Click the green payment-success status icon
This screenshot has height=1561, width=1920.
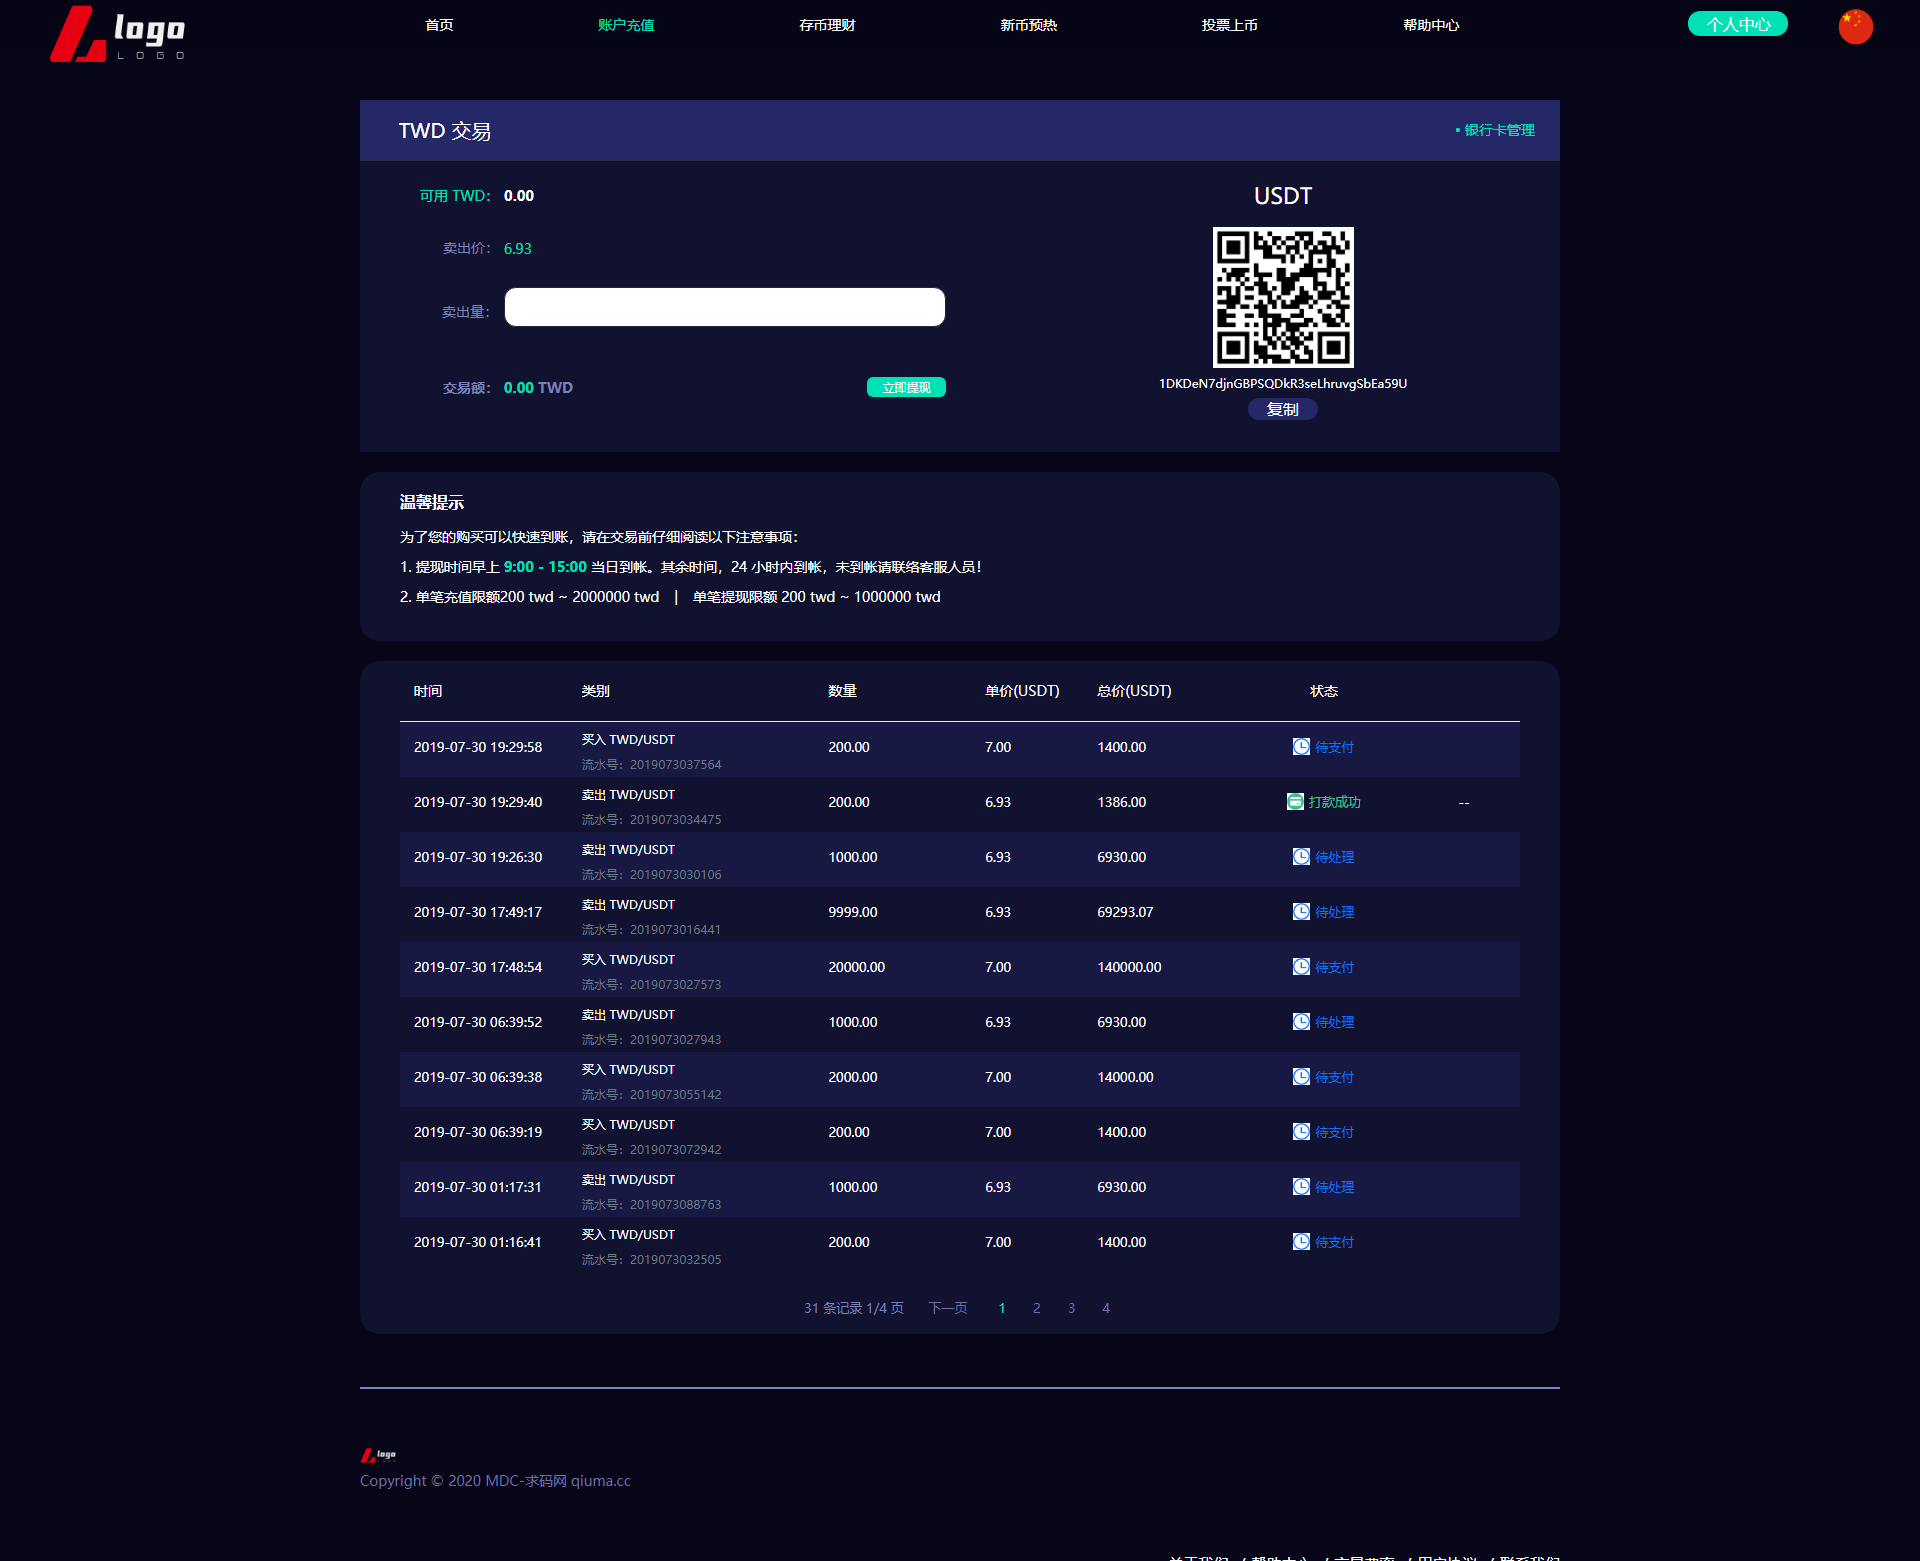click(x=1295, y=802)
